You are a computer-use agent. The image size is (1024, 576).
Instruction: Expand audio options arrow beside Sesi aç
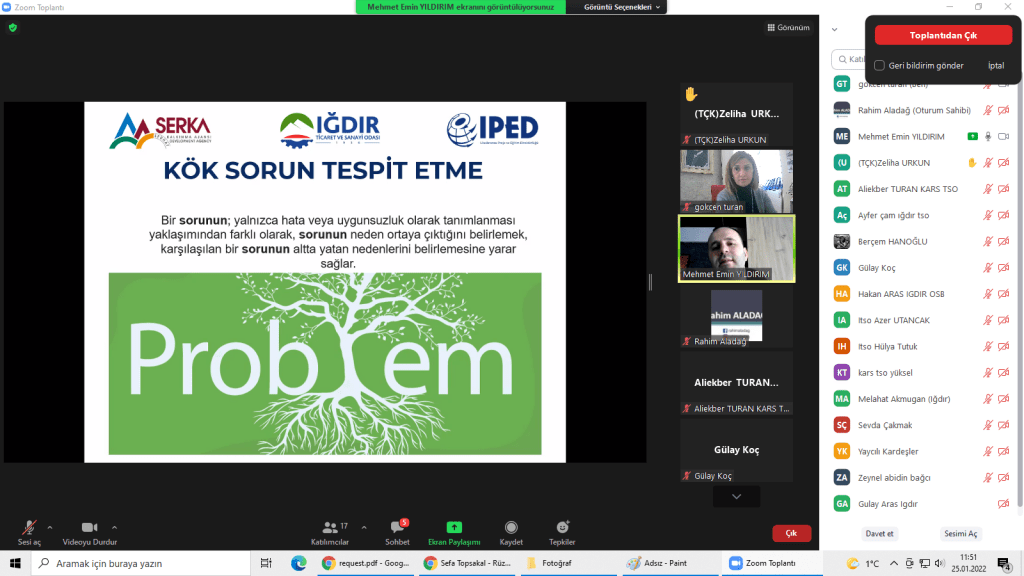click(50, 526)
